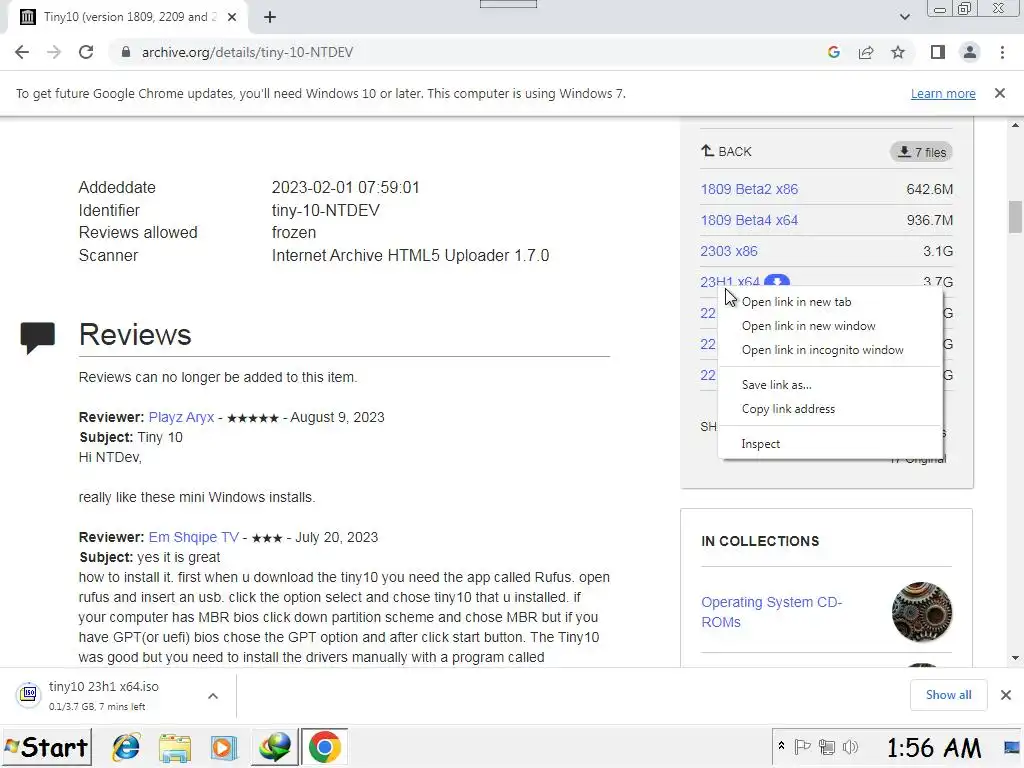Click the browser forward arrow
The height and width of the screenshot is (768, 1024).
(x=54, y=52)
